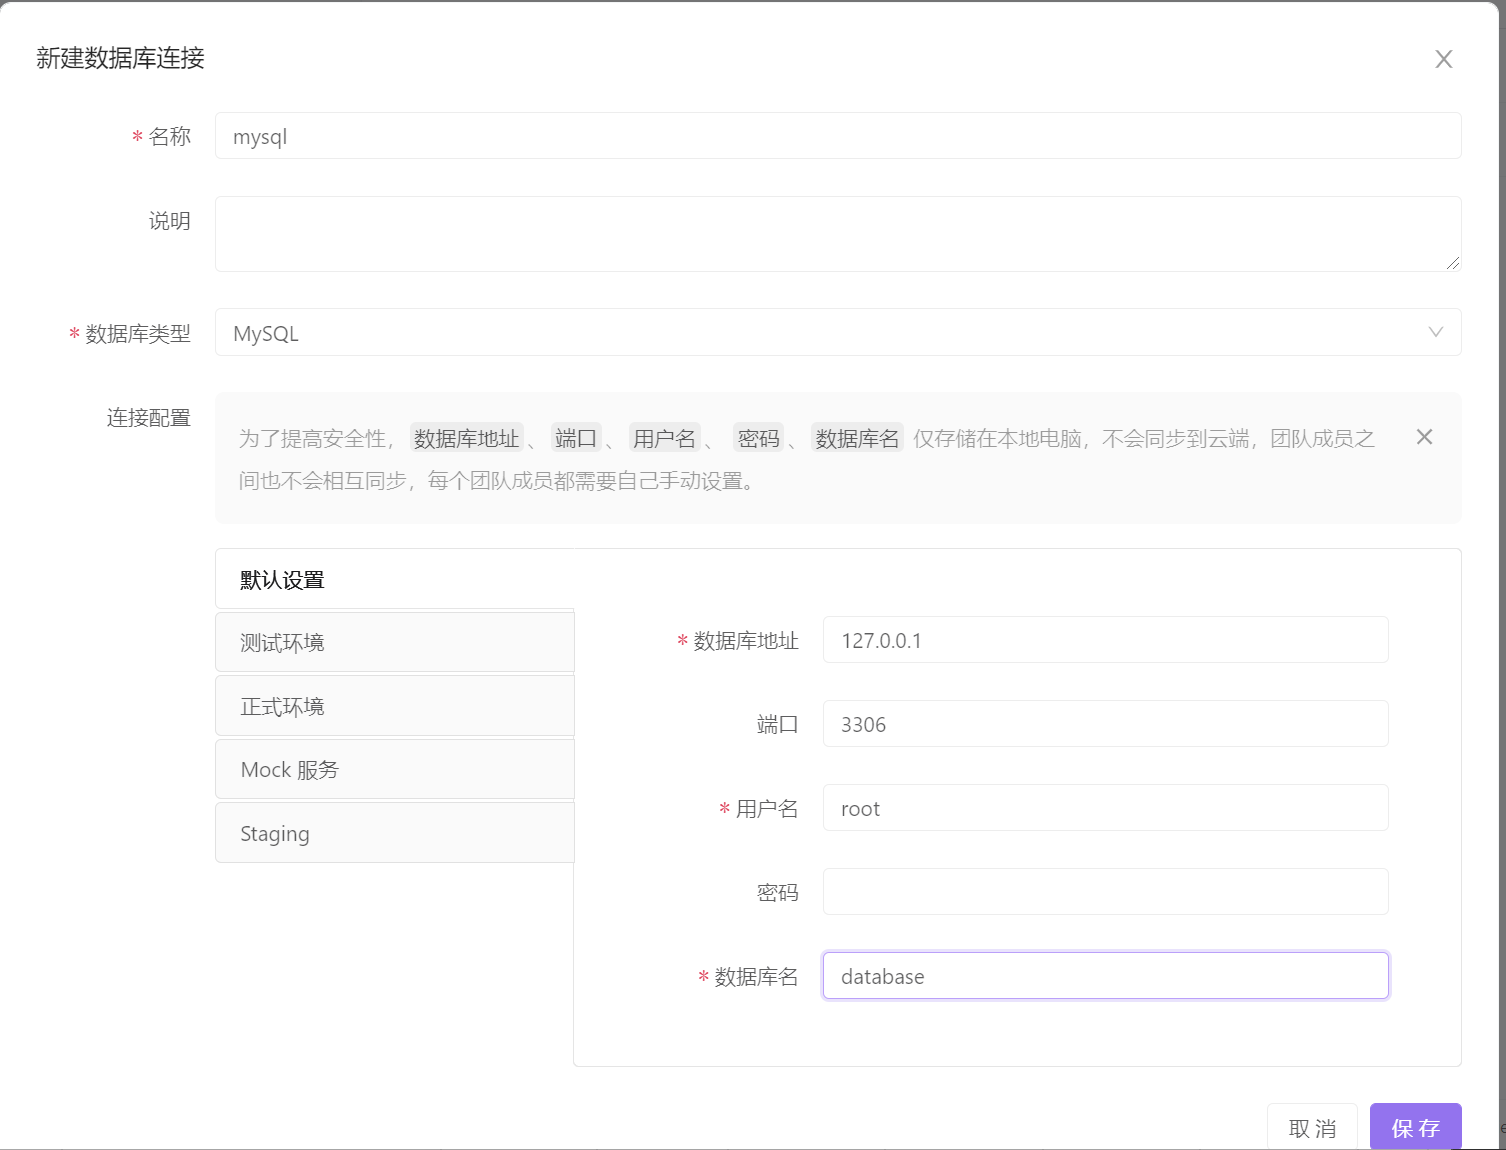This screenshot has width=1506, height=1150.
Task: Focus the 说明 description textarea
Action: click(838, 234)
